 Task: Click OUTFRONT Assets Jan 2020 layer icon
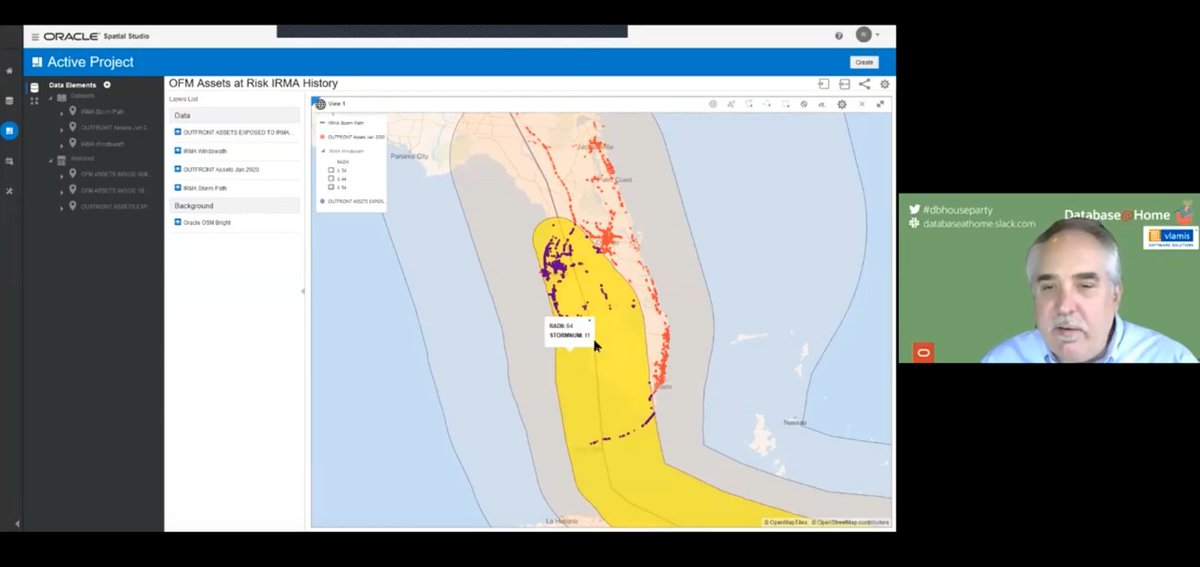click(x=178, y=169)
